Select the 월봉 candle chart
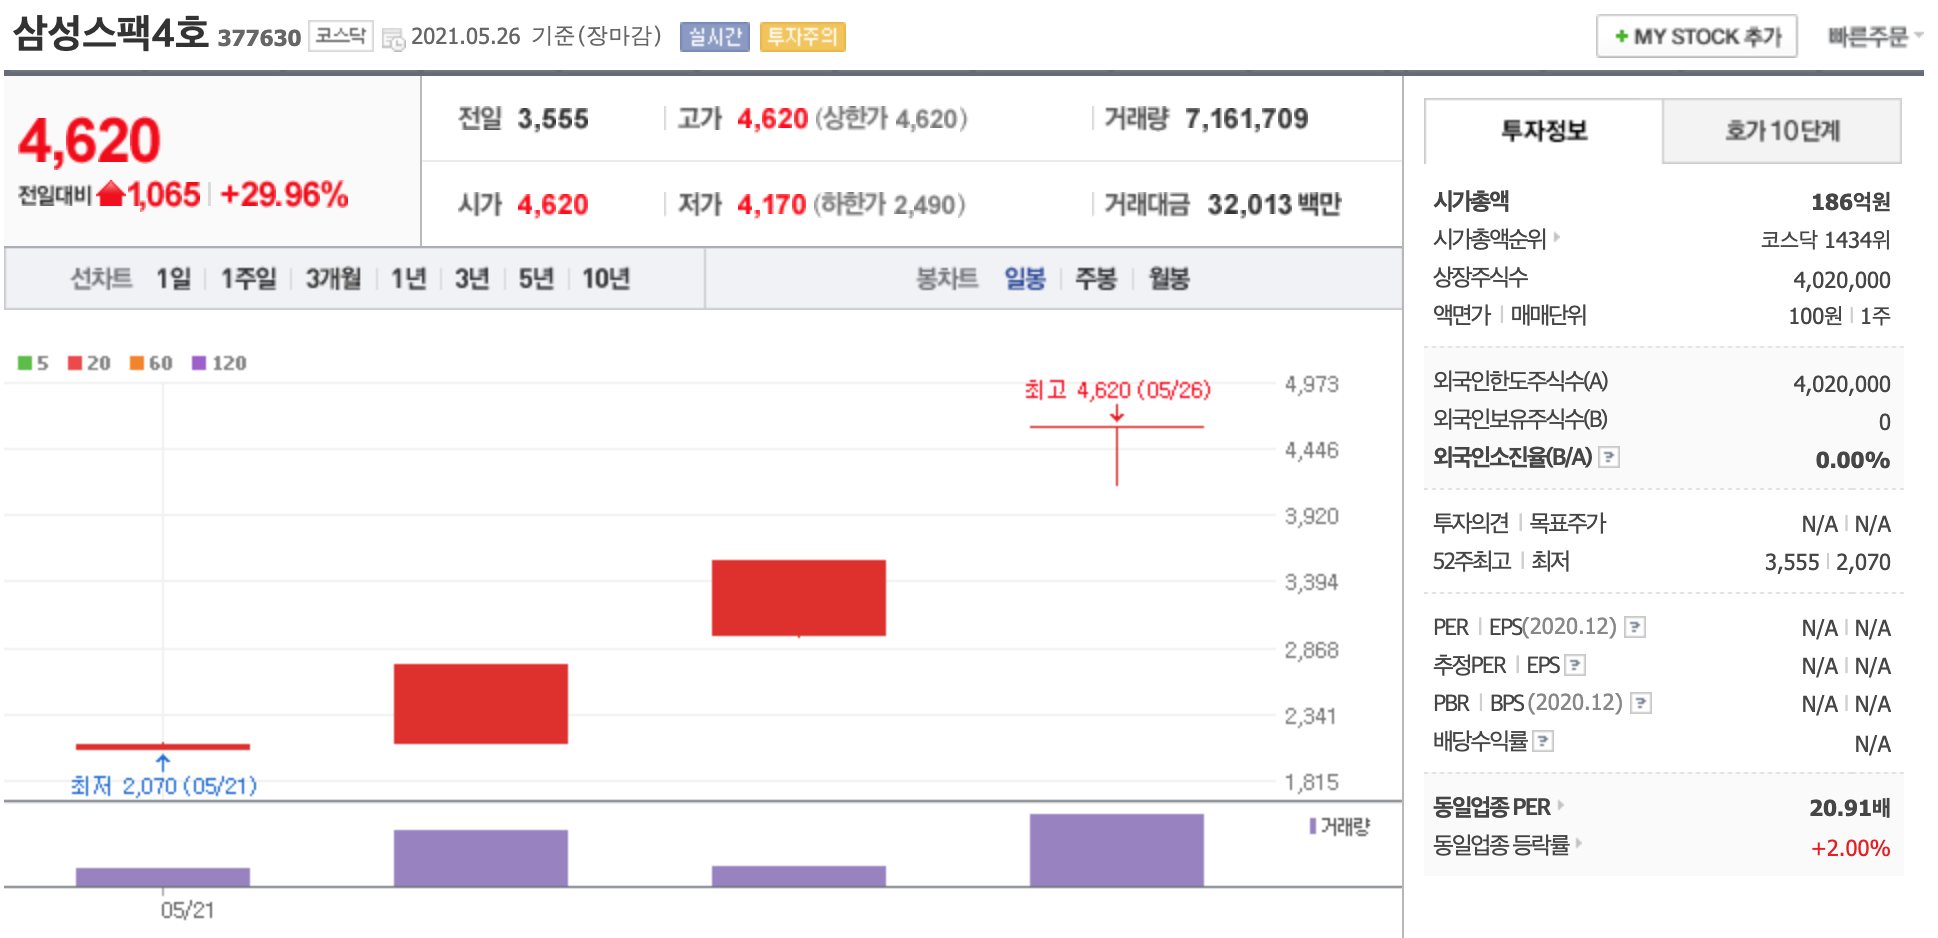The height and width of the screenshot is (938, 1938). coord(1169,278)
